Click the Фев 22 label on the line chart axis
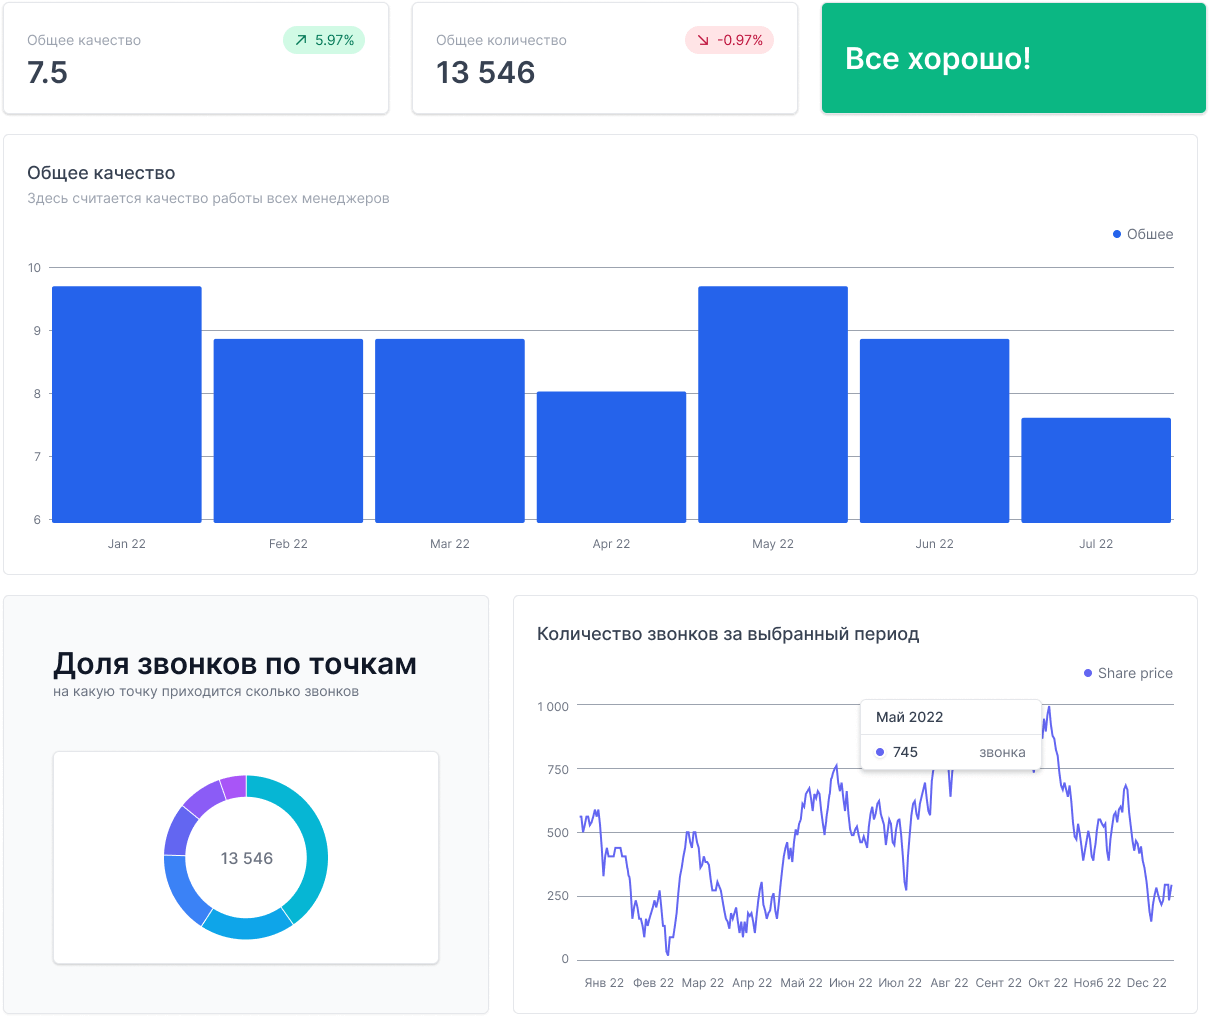The height and width of the screenshot is (1017, 1210). (654, 983)
